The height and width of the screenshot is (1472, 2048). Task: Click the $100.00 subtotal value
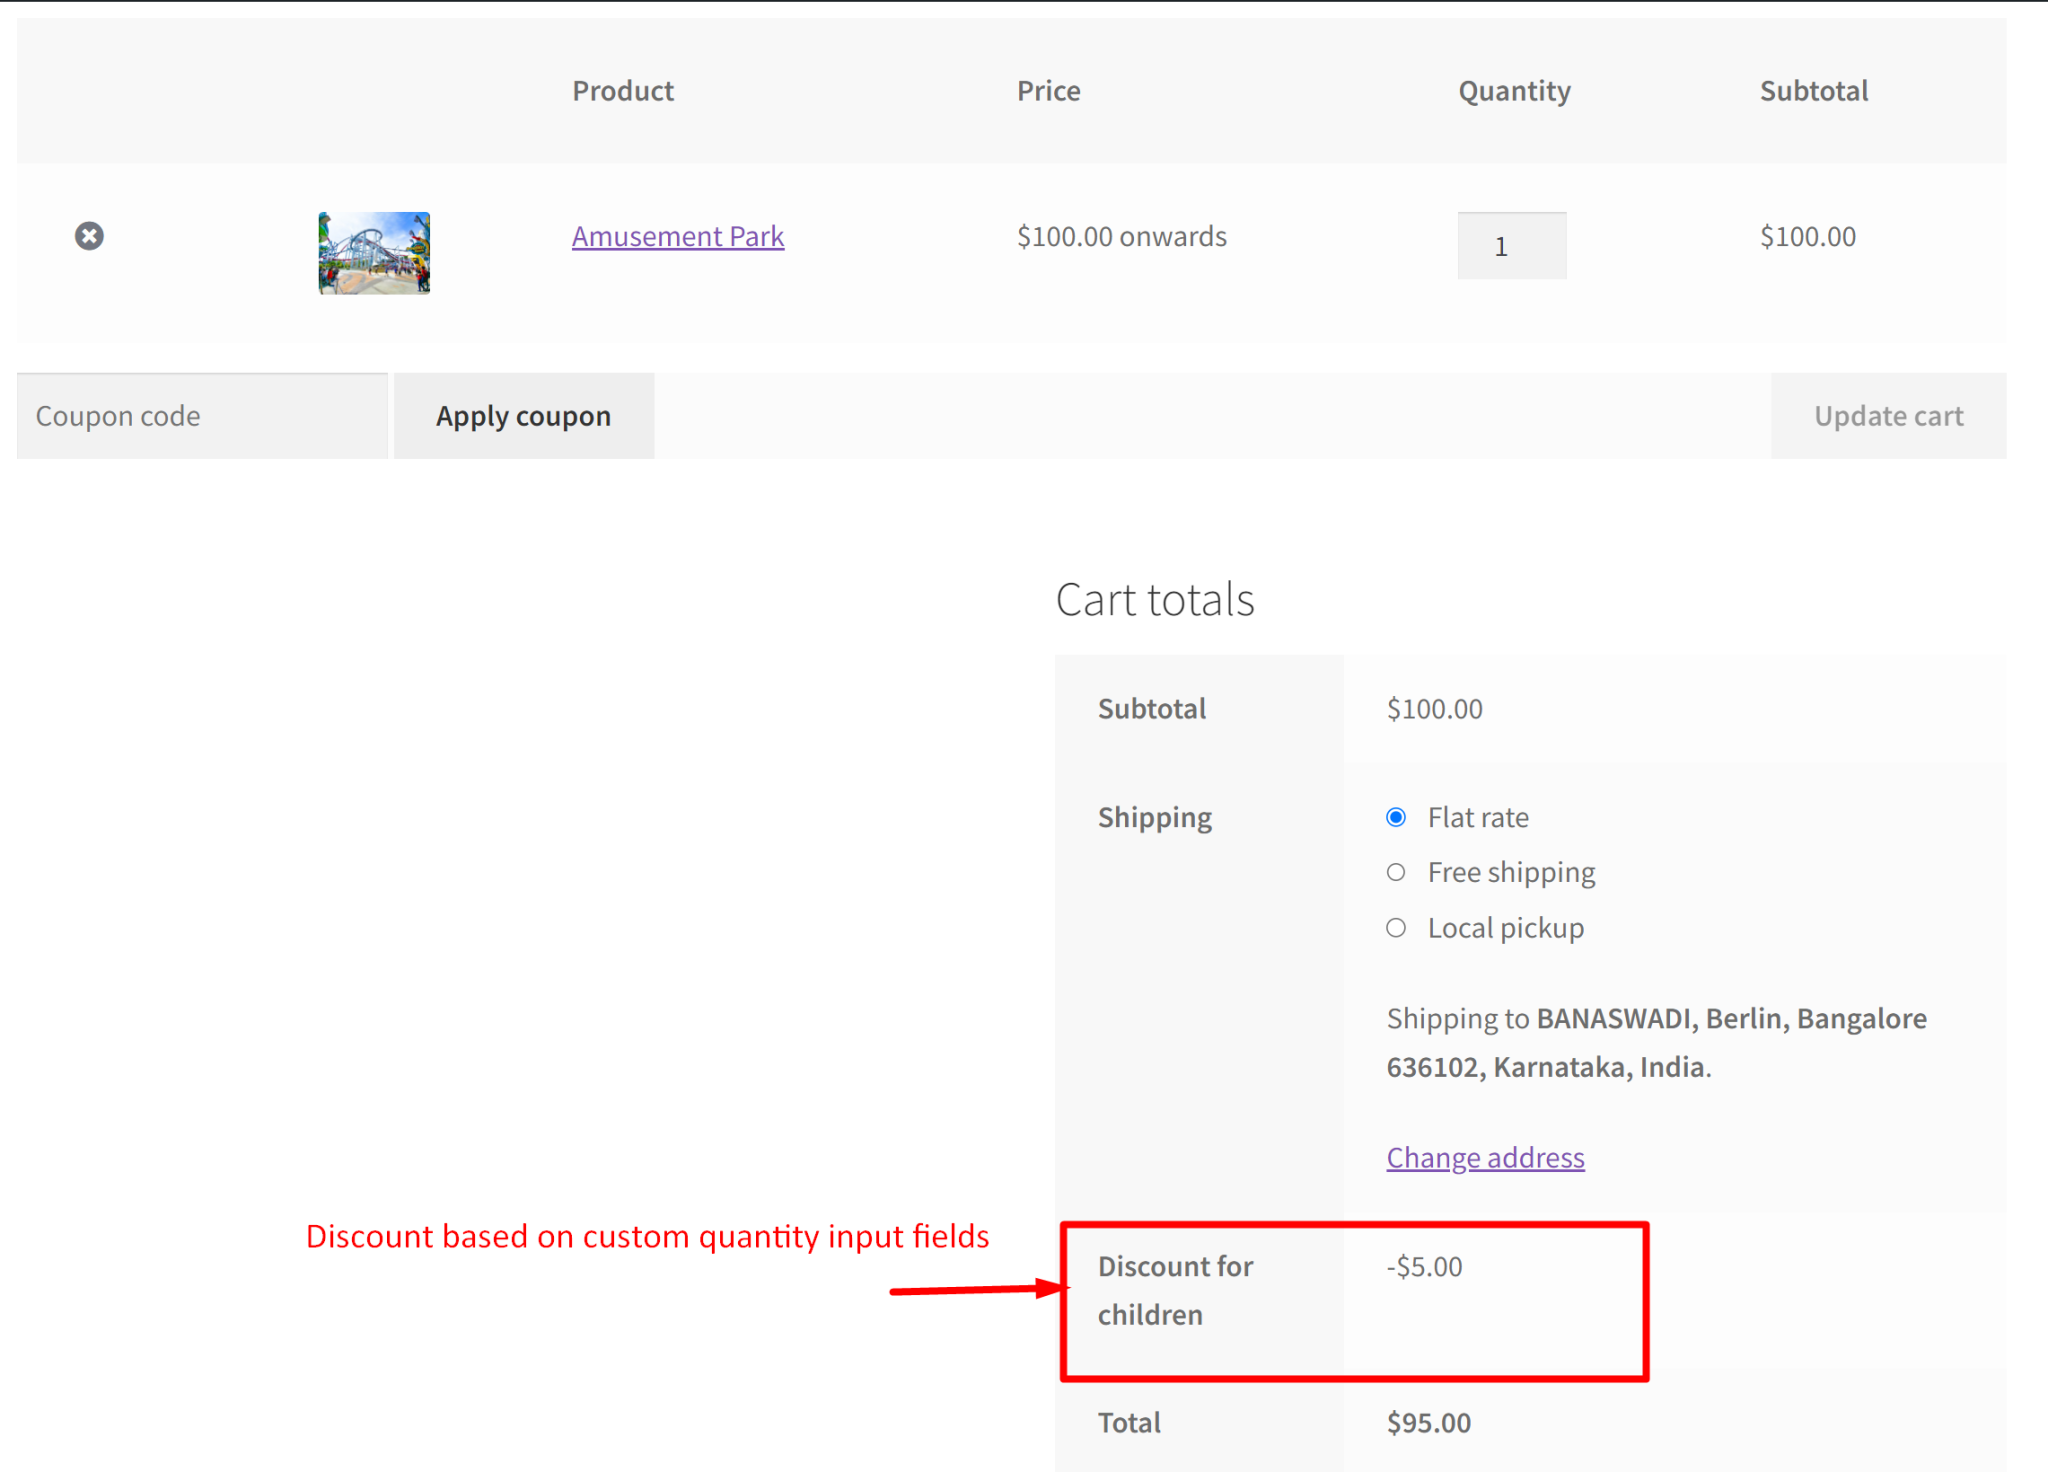tap(1434, 708)
